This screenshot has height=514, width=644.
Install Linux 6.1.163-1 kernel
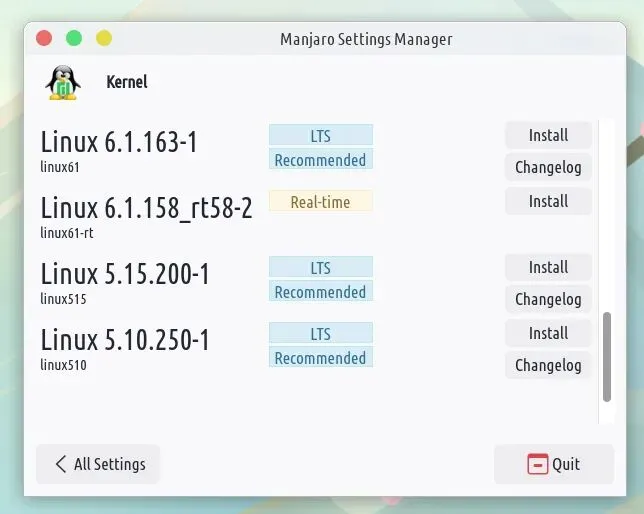click(548, 135)
